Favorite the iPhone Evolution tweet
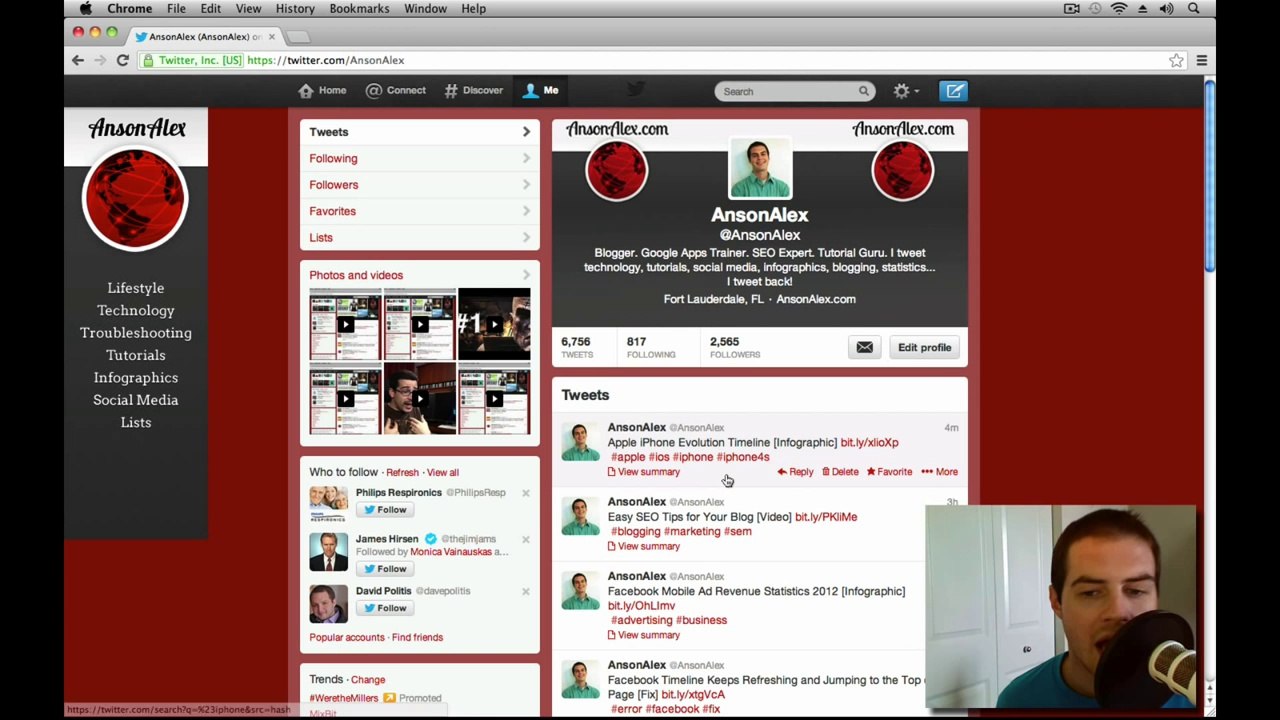The image size is (1280, 720). [889, 472]
